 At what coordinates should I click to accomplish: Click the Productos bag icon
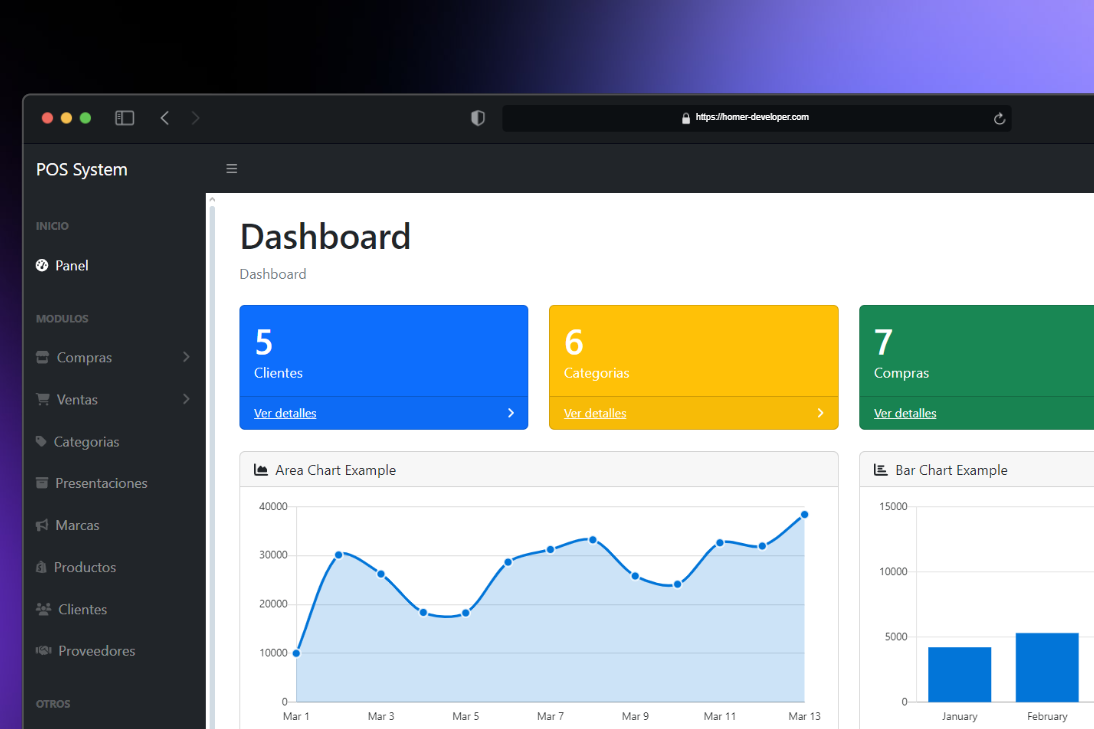pyautogui.click(x=41, y=567)
